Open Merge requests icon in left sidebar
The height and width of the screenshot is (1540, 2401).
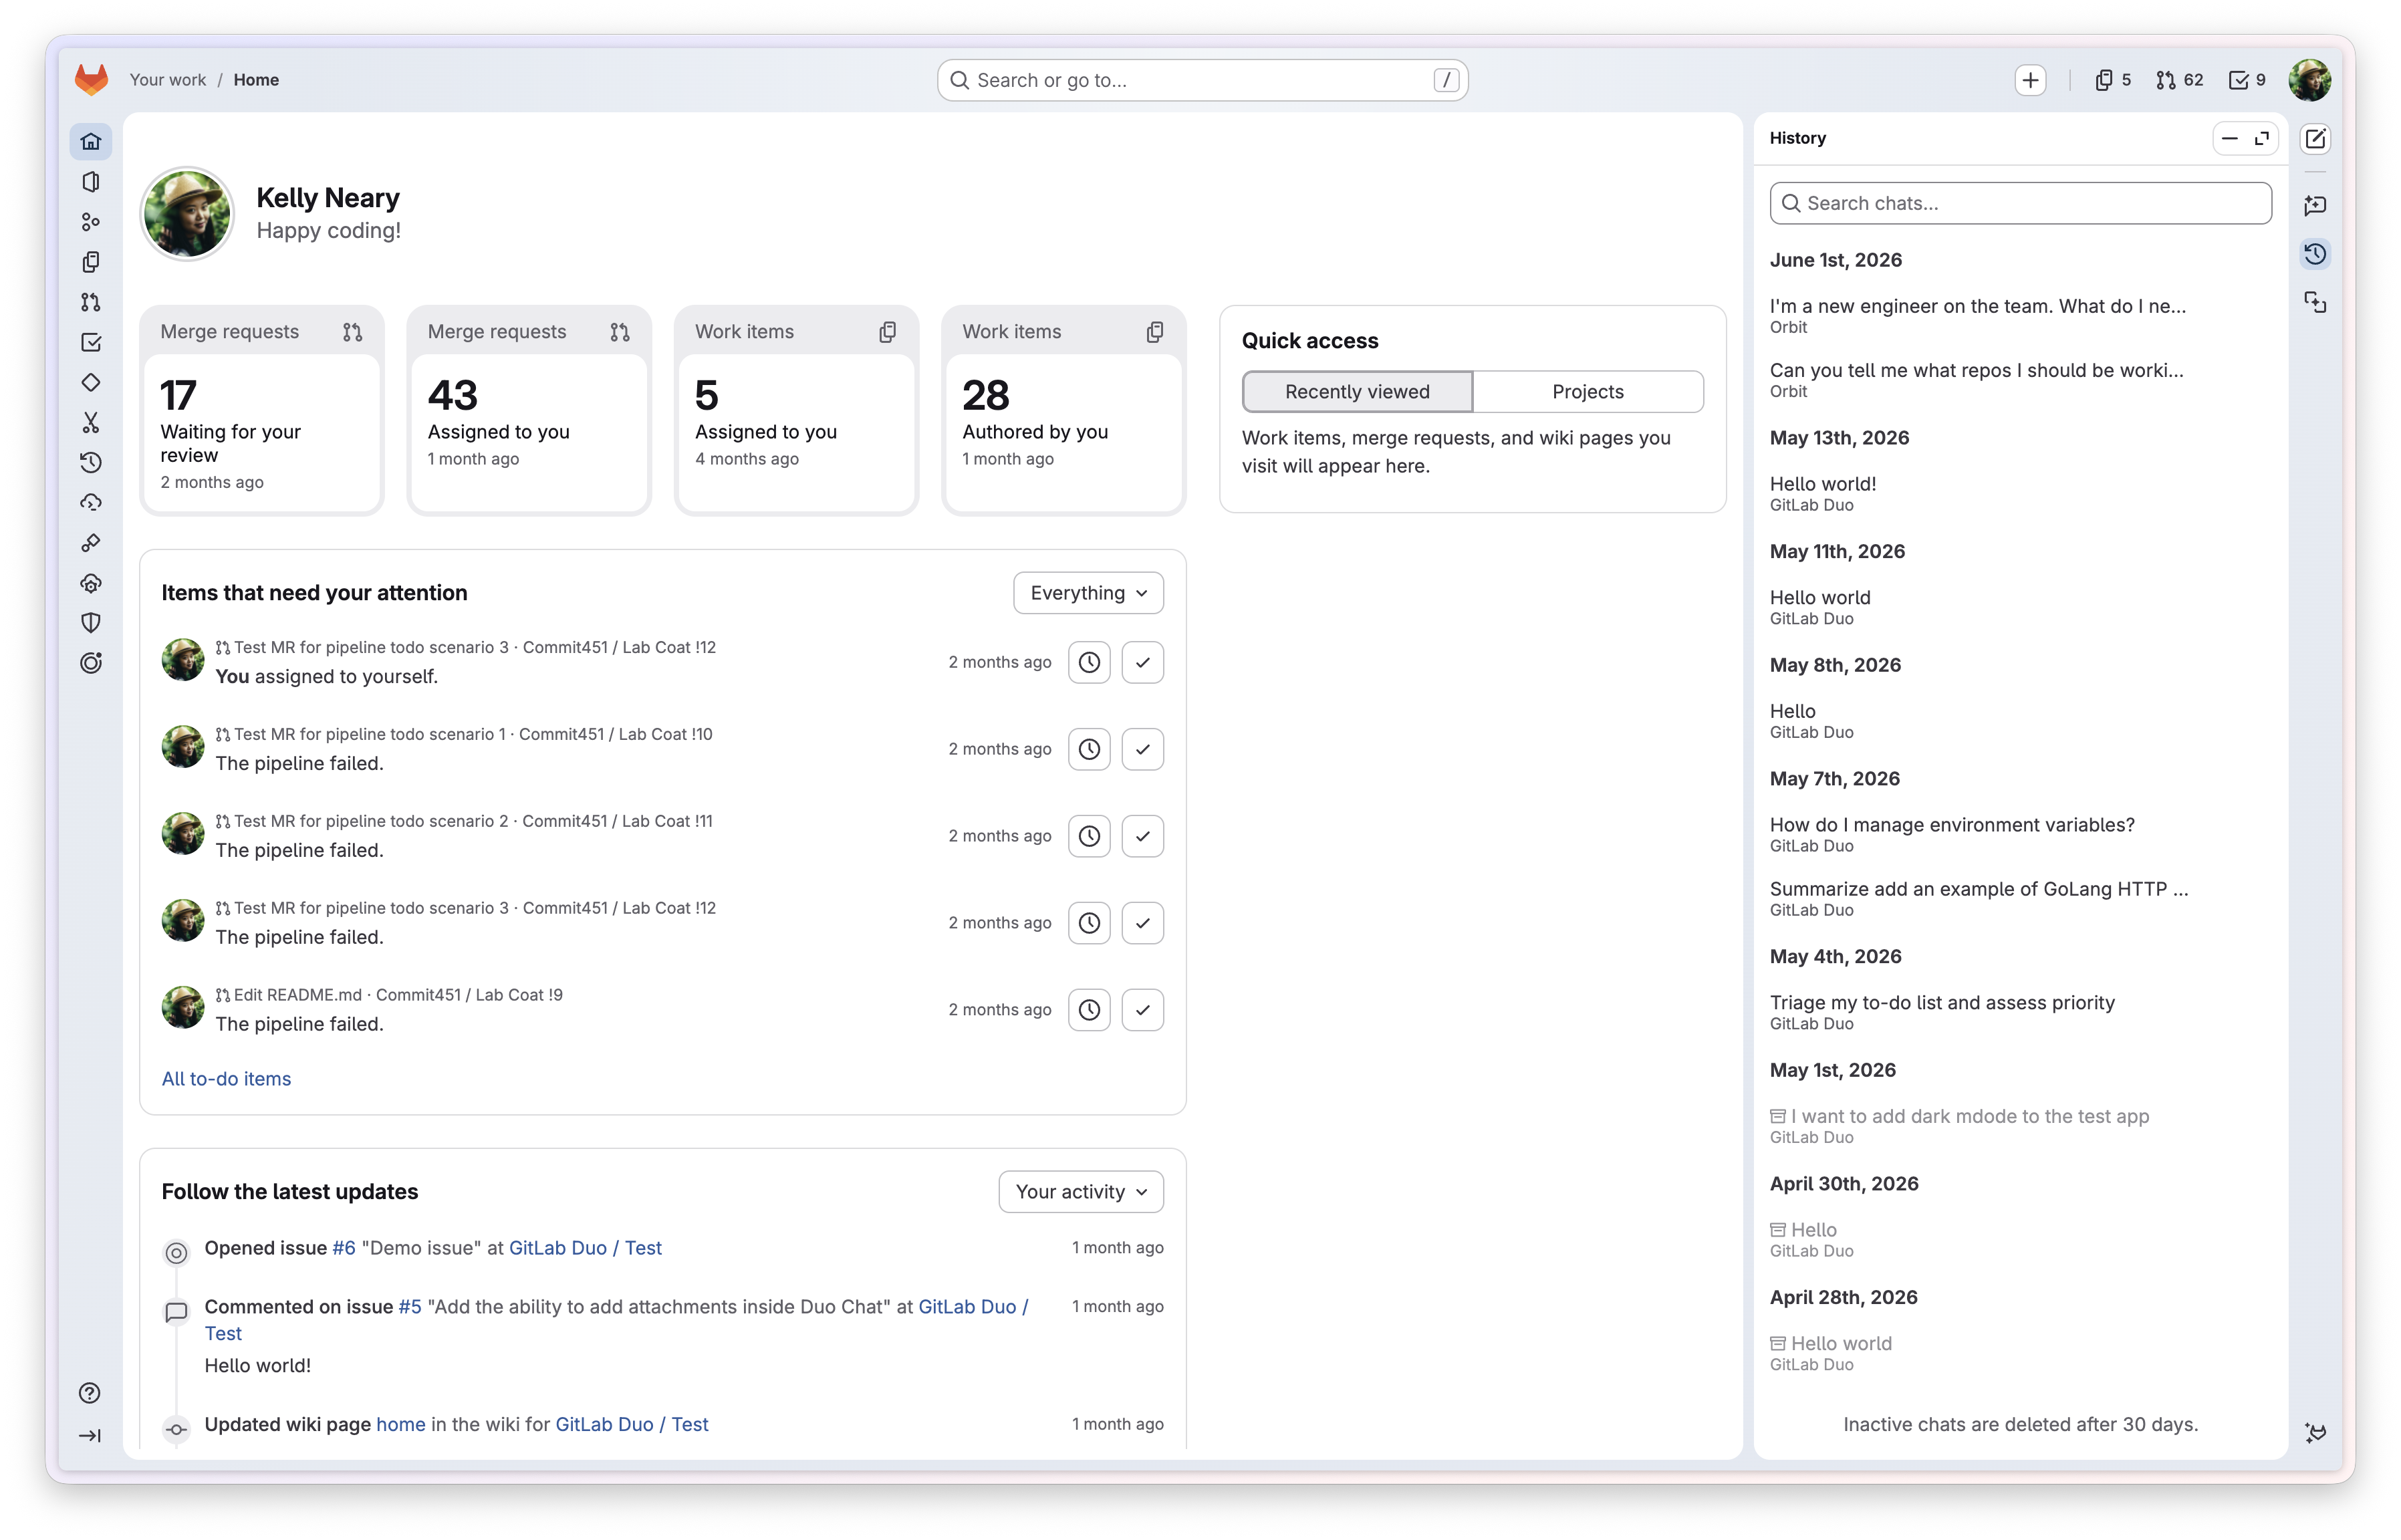91,302
